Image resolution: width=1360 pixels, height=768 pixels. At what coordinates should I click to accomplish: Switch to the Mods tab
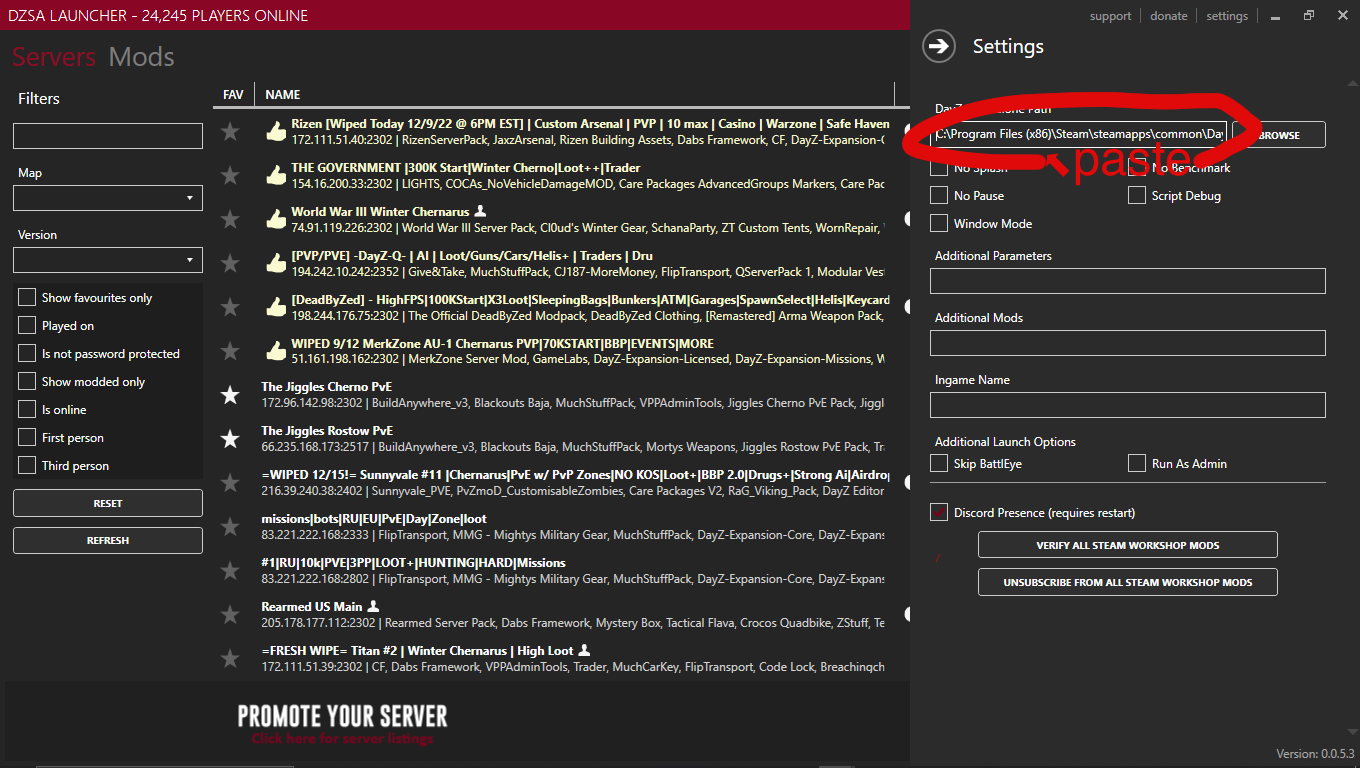(x=142, y=57)
